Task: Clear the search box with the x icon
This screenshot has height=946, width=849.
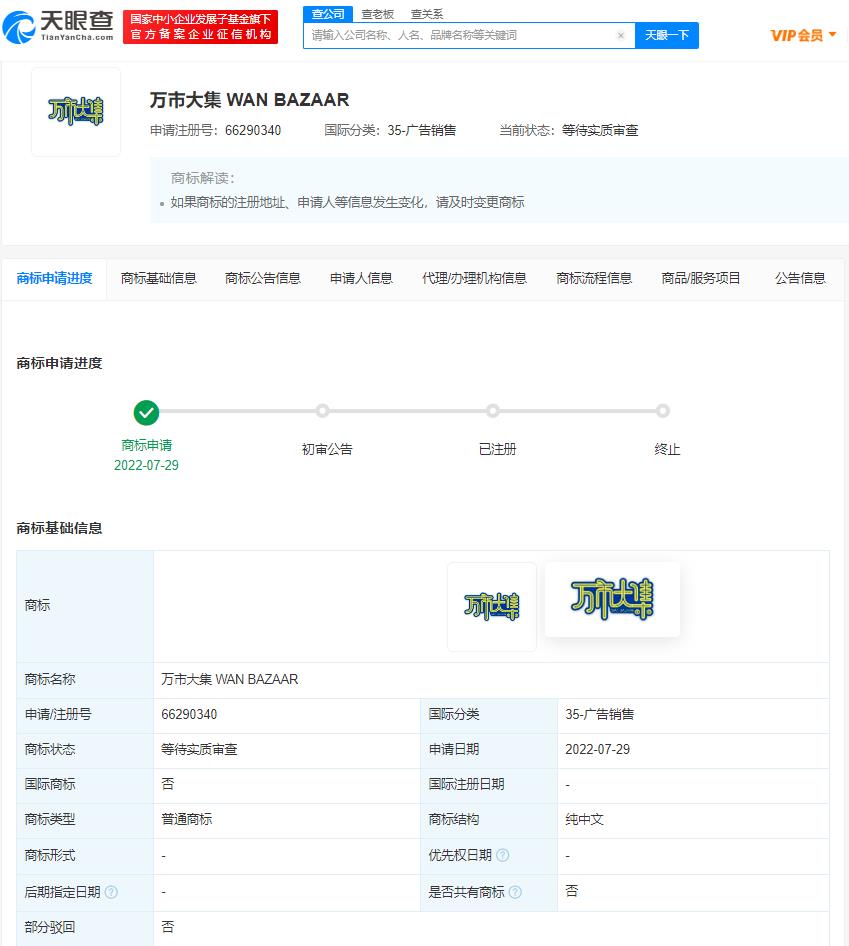Action: (620, 35)
